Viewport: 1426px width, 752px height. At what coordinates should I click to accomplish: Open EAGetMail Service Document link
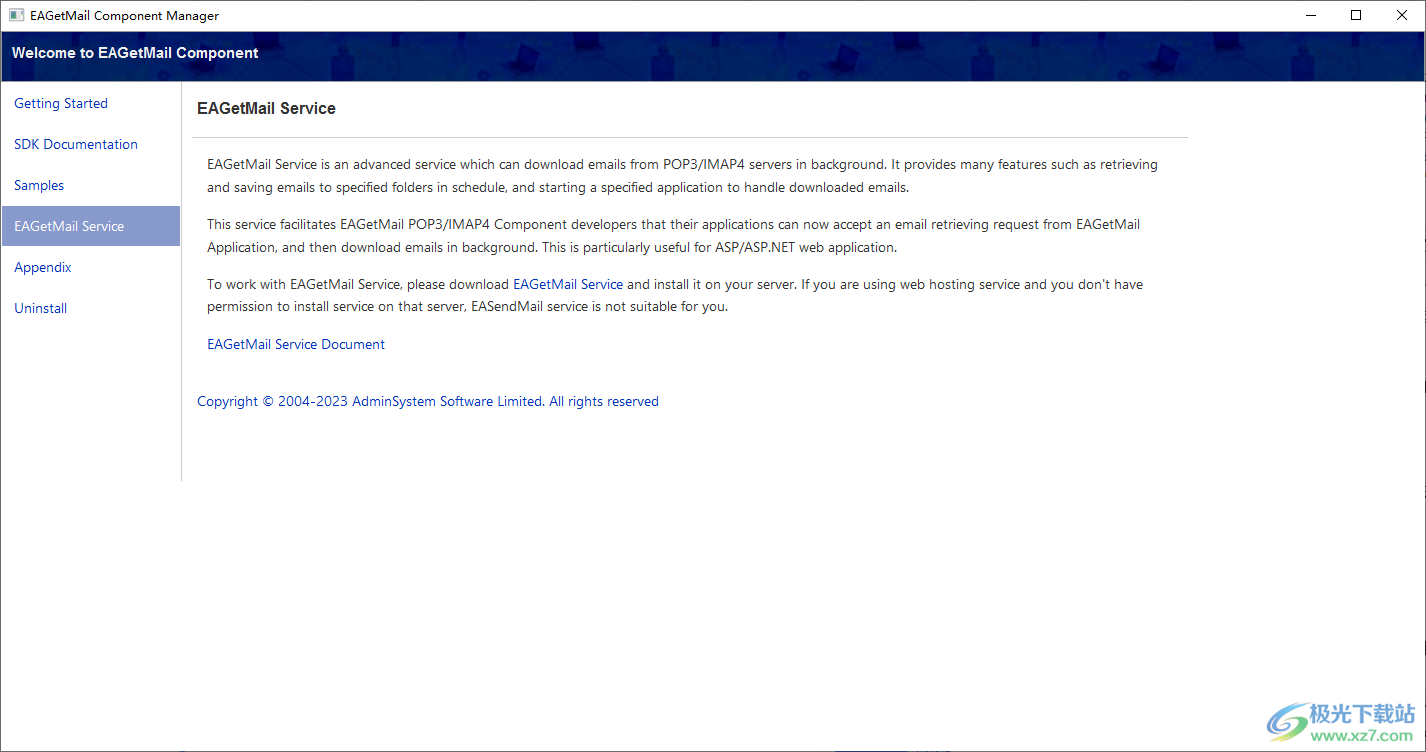click(296, 344)
